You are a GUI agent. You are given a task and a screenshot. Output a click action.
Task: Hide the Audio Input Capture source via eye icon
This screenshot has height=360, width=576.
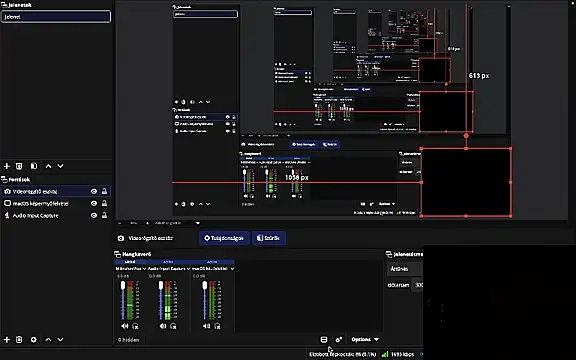[x=94, y=215]
